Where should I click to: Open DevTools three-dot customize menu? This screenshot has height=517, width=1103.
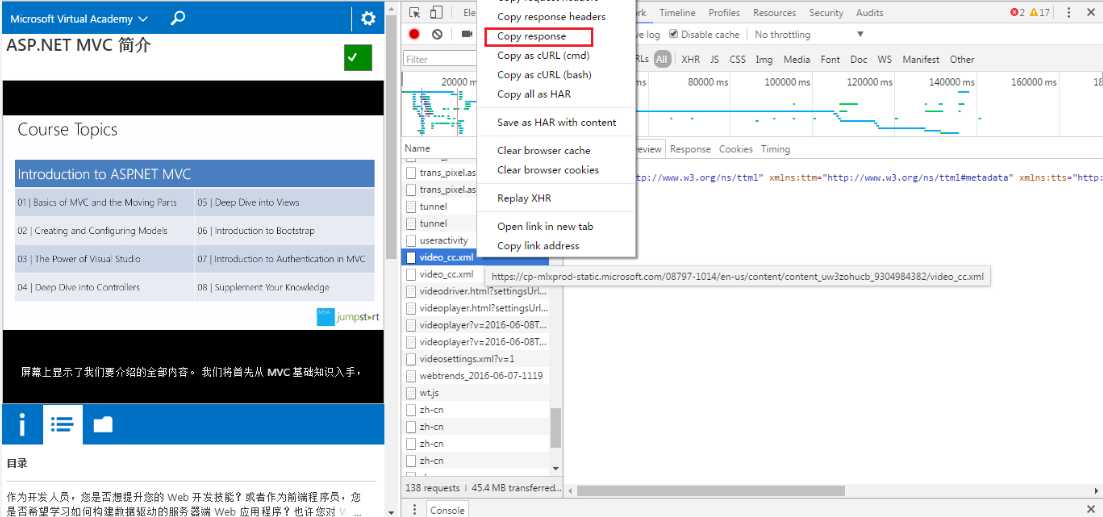pyautogui.click(x=1069, y=13)
